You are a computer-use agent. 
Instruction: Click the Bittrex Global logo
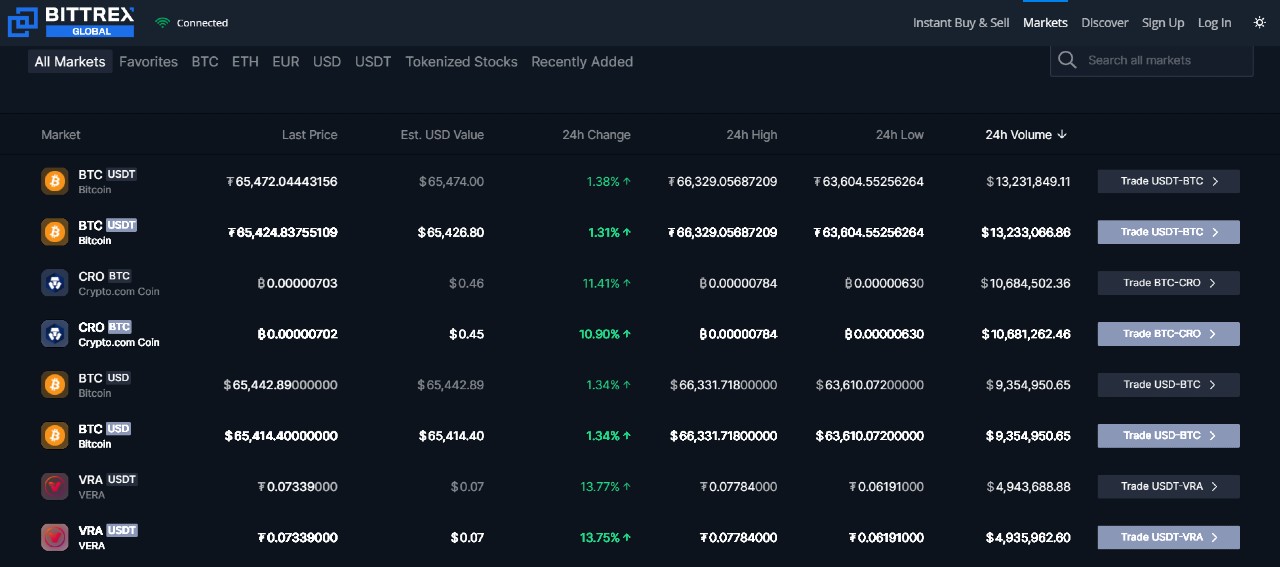click(71, 21)
